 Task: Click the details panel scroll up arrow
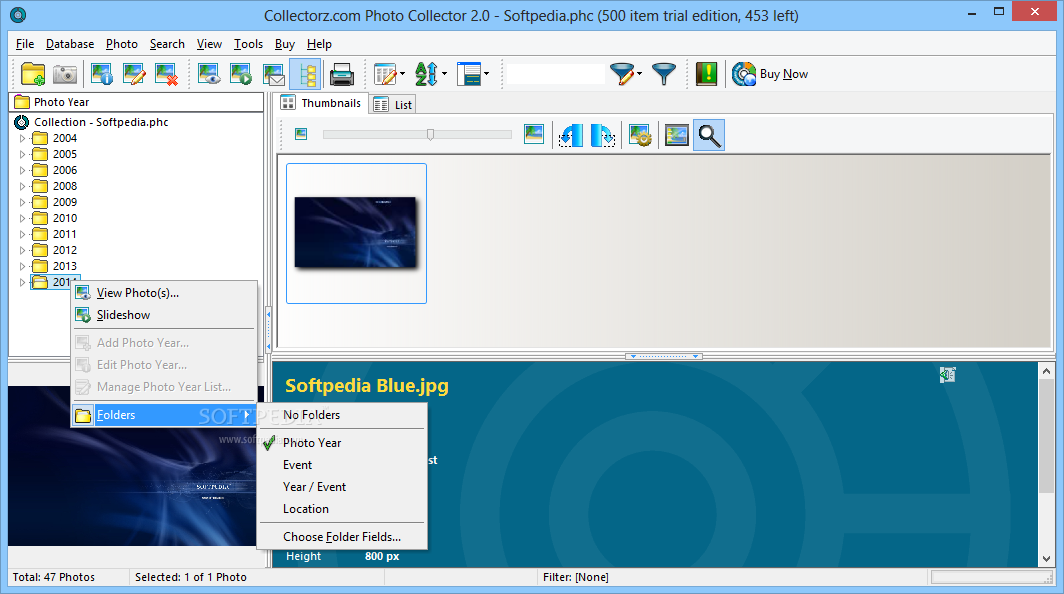1046,371
